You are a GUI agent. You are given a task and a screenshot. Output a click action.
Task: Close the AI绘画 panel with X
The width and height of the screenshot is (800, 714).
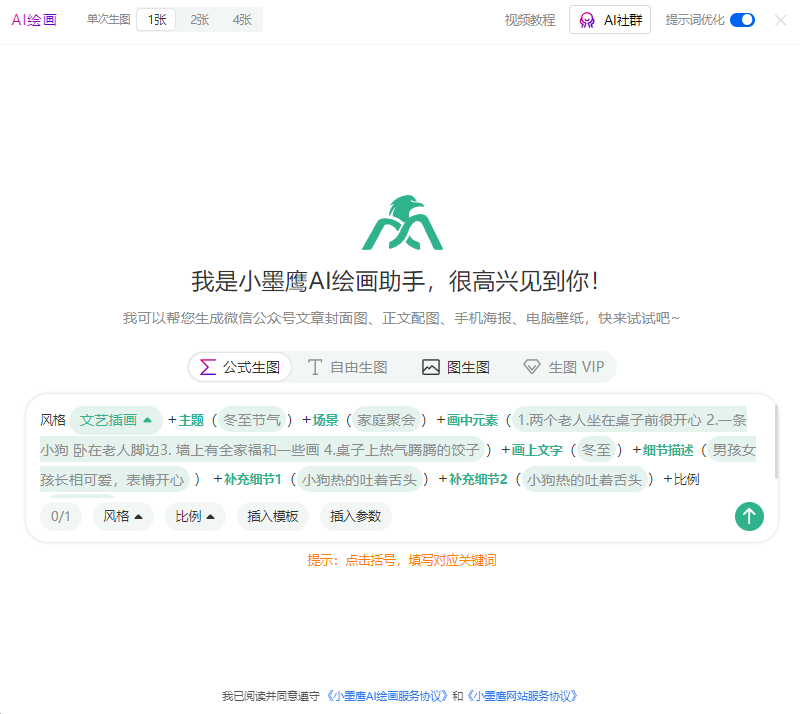coord(780,20)
